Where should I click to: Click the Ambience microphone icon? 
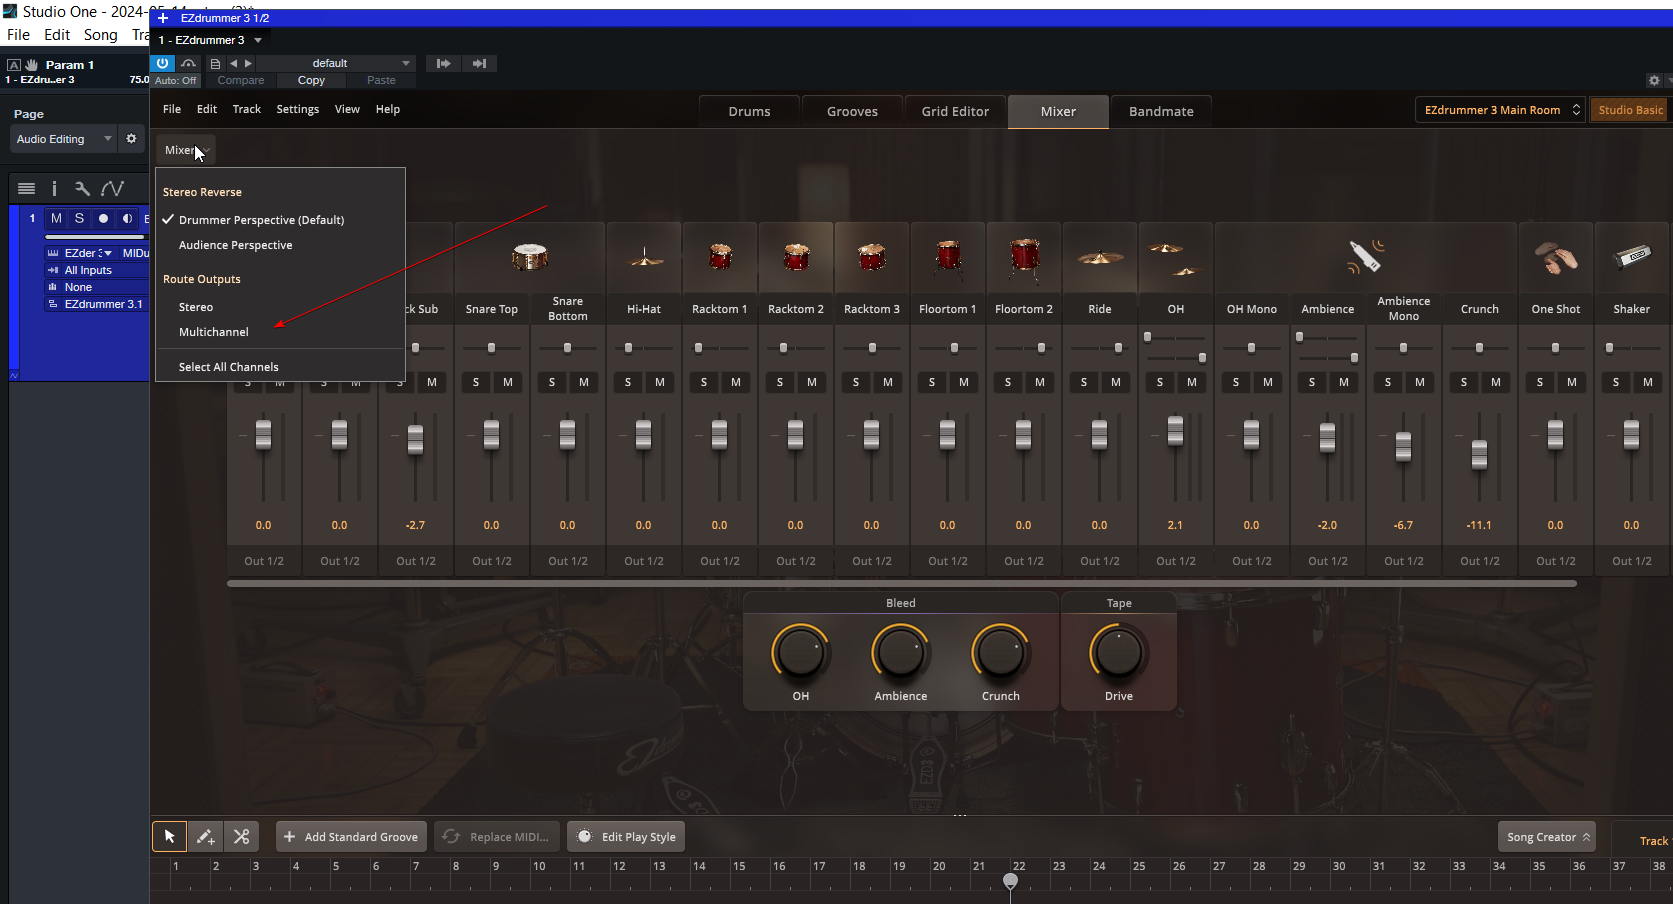[x=1365, y=256]
